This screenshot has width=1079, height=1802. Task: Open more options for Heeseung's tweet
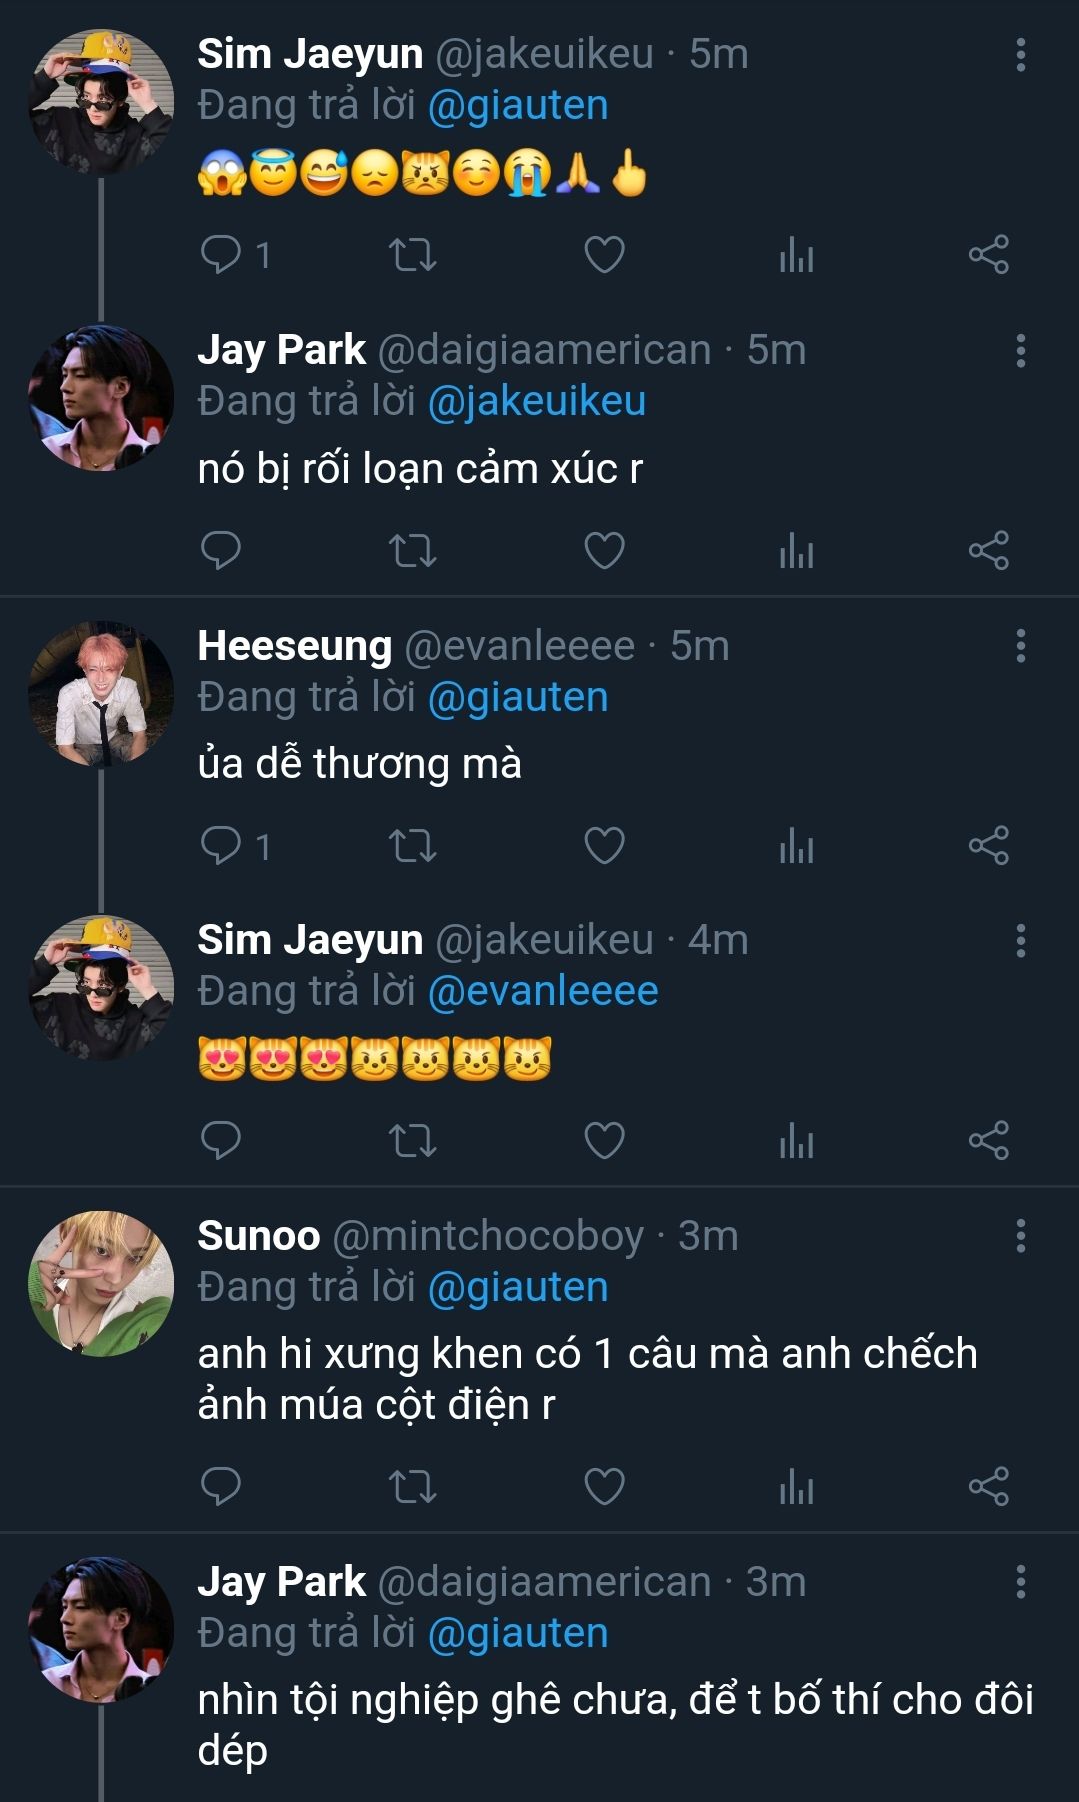(1020, 646)
